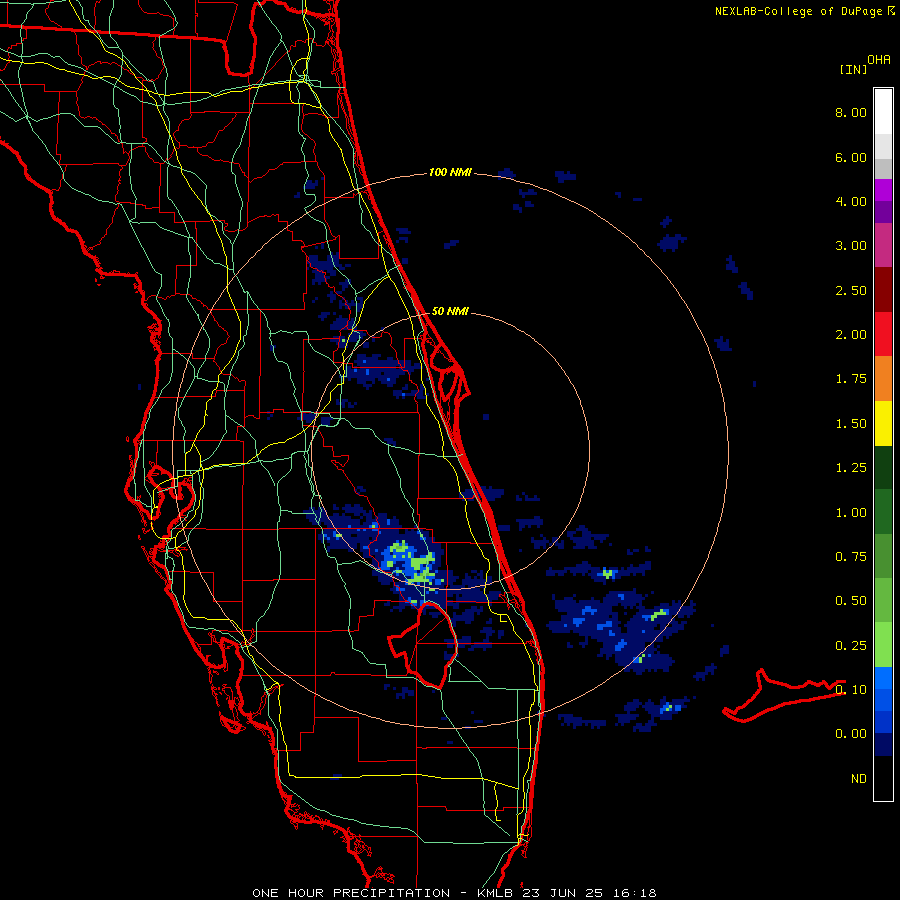Click the '8.00' scale label
Viewport: 900px width, 900px height.
pyautogui.click(x=851, y=112)
